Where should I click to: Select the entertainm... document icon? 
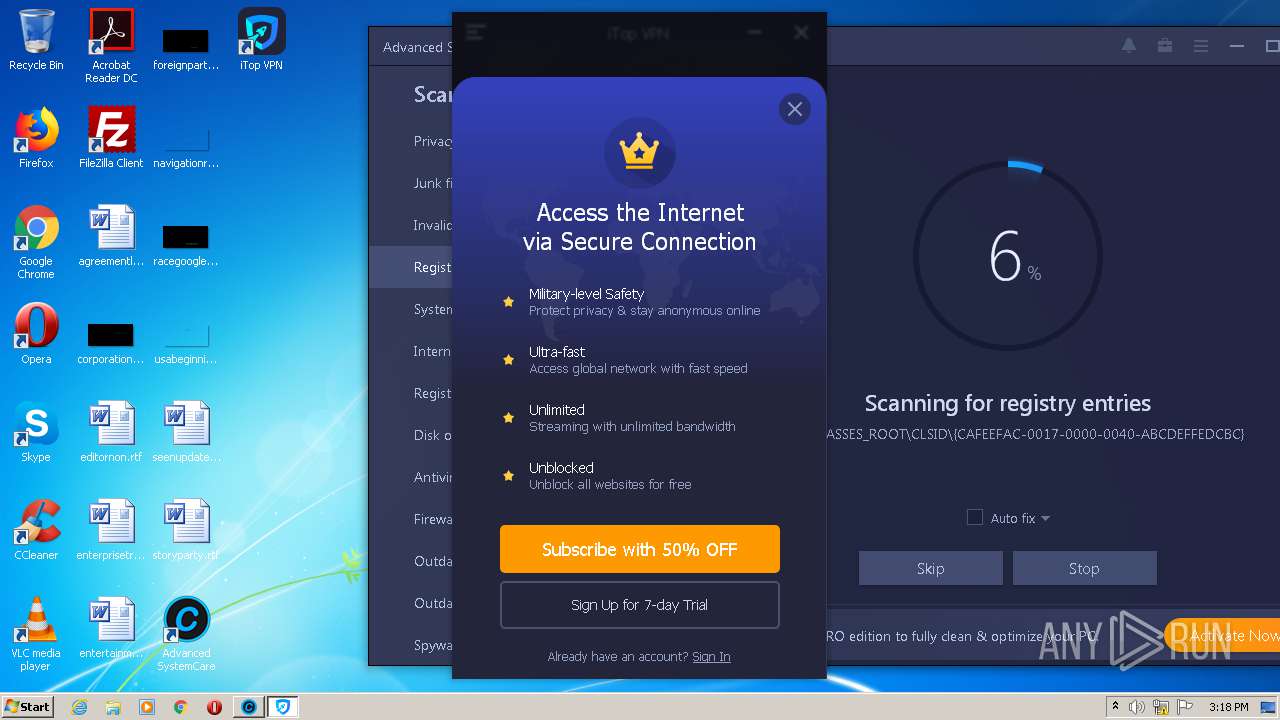pos(111,628)
